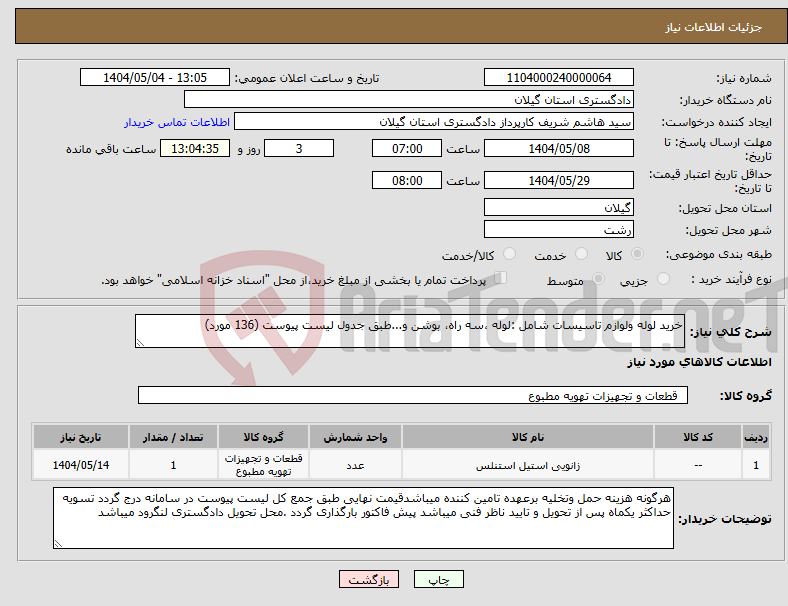Click the page title جزئیات اطلاعات نیاز
Screen dimensions: 788x606
click(713, 27)
